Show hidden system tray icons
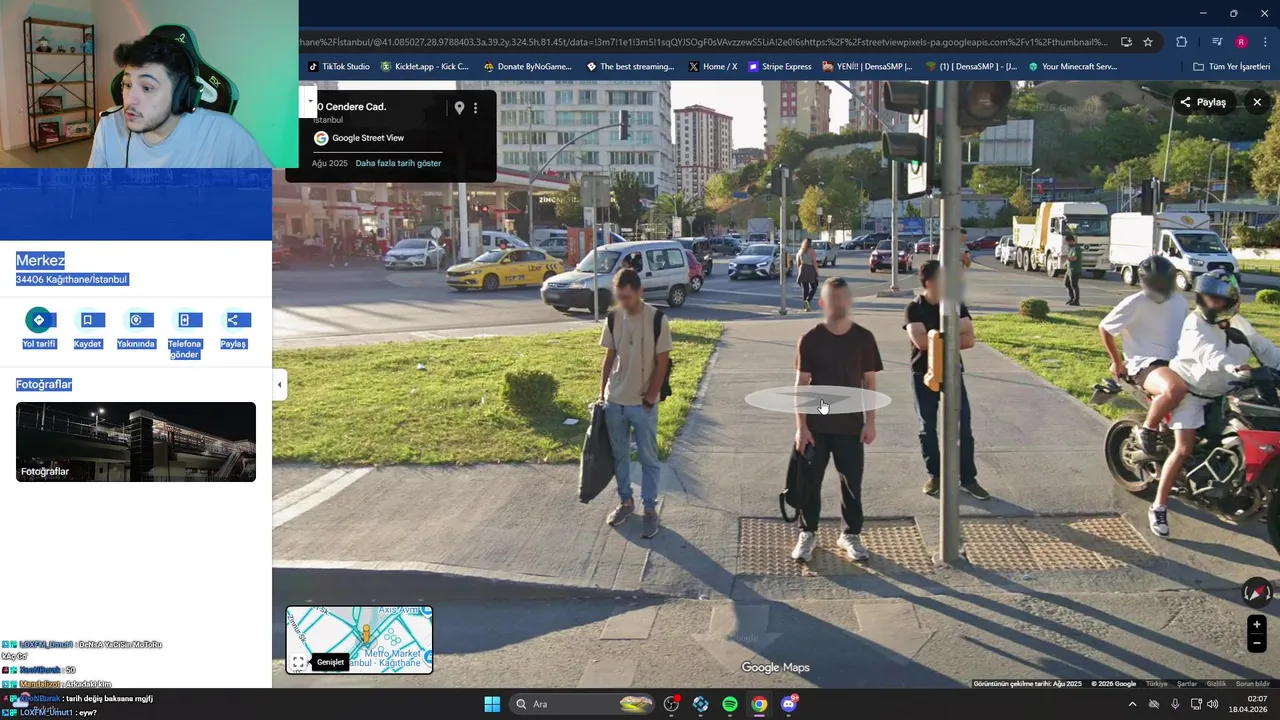The width and height of the screenshot is (1280, 720). [1132, 704]
